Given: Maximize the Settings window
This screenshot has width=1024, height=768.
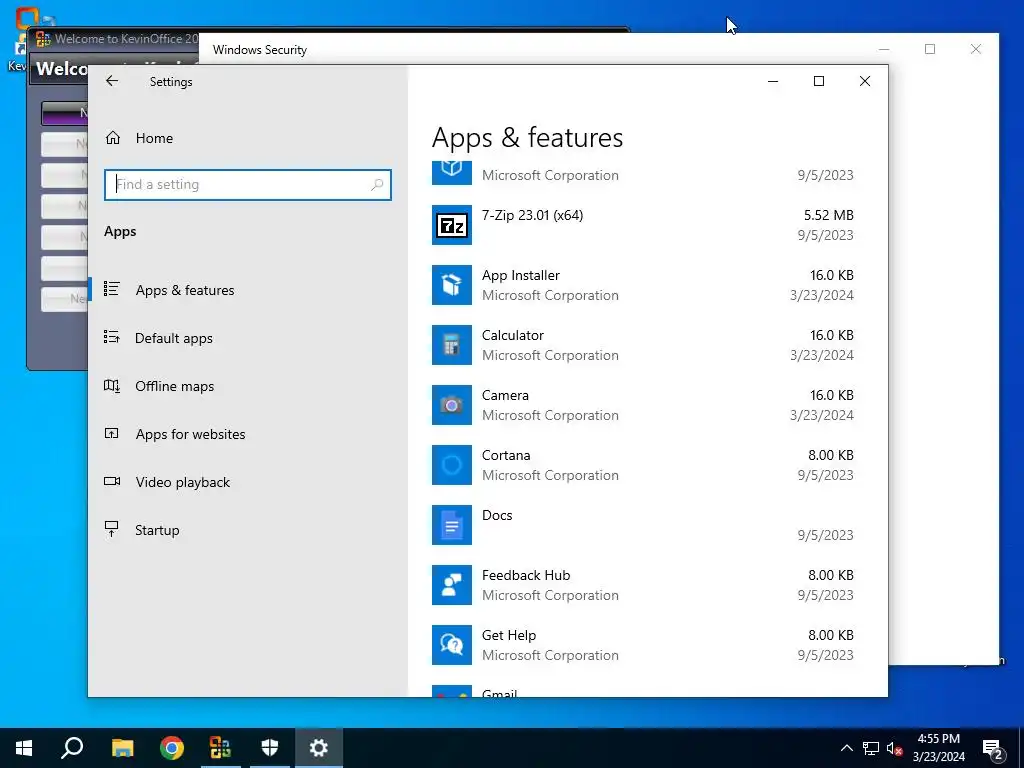Looking at the screenshot, I should tap(819, 81).
